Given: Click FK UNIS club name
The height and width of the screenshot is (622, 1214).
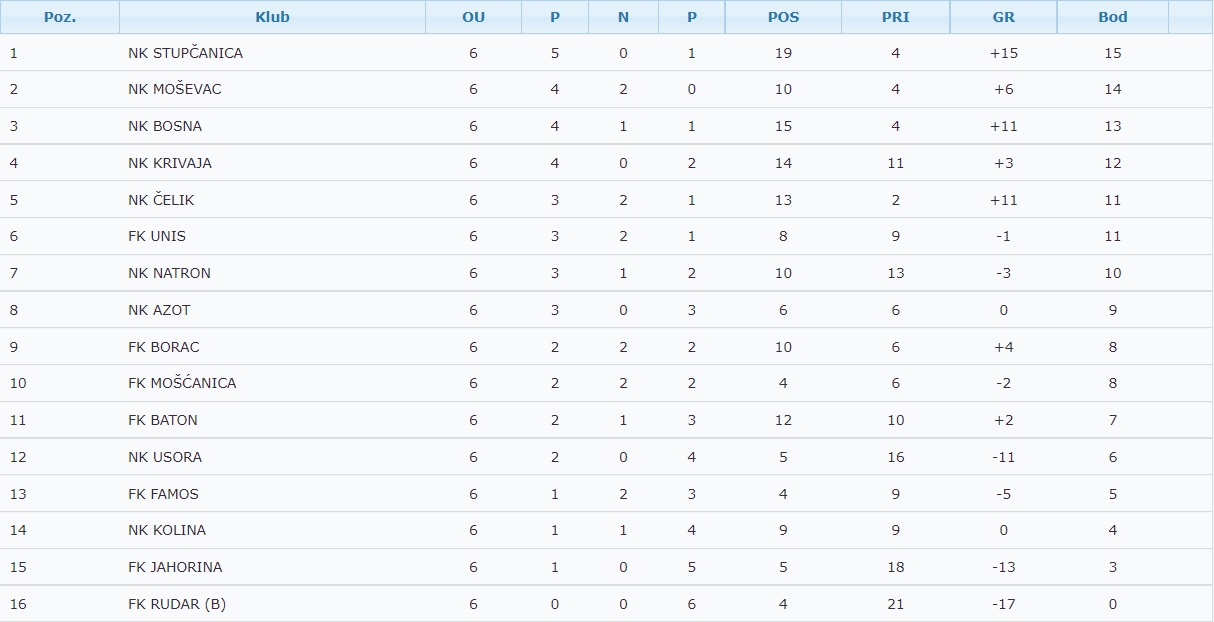Looking at the screenshot, I should tap(157, 236).
